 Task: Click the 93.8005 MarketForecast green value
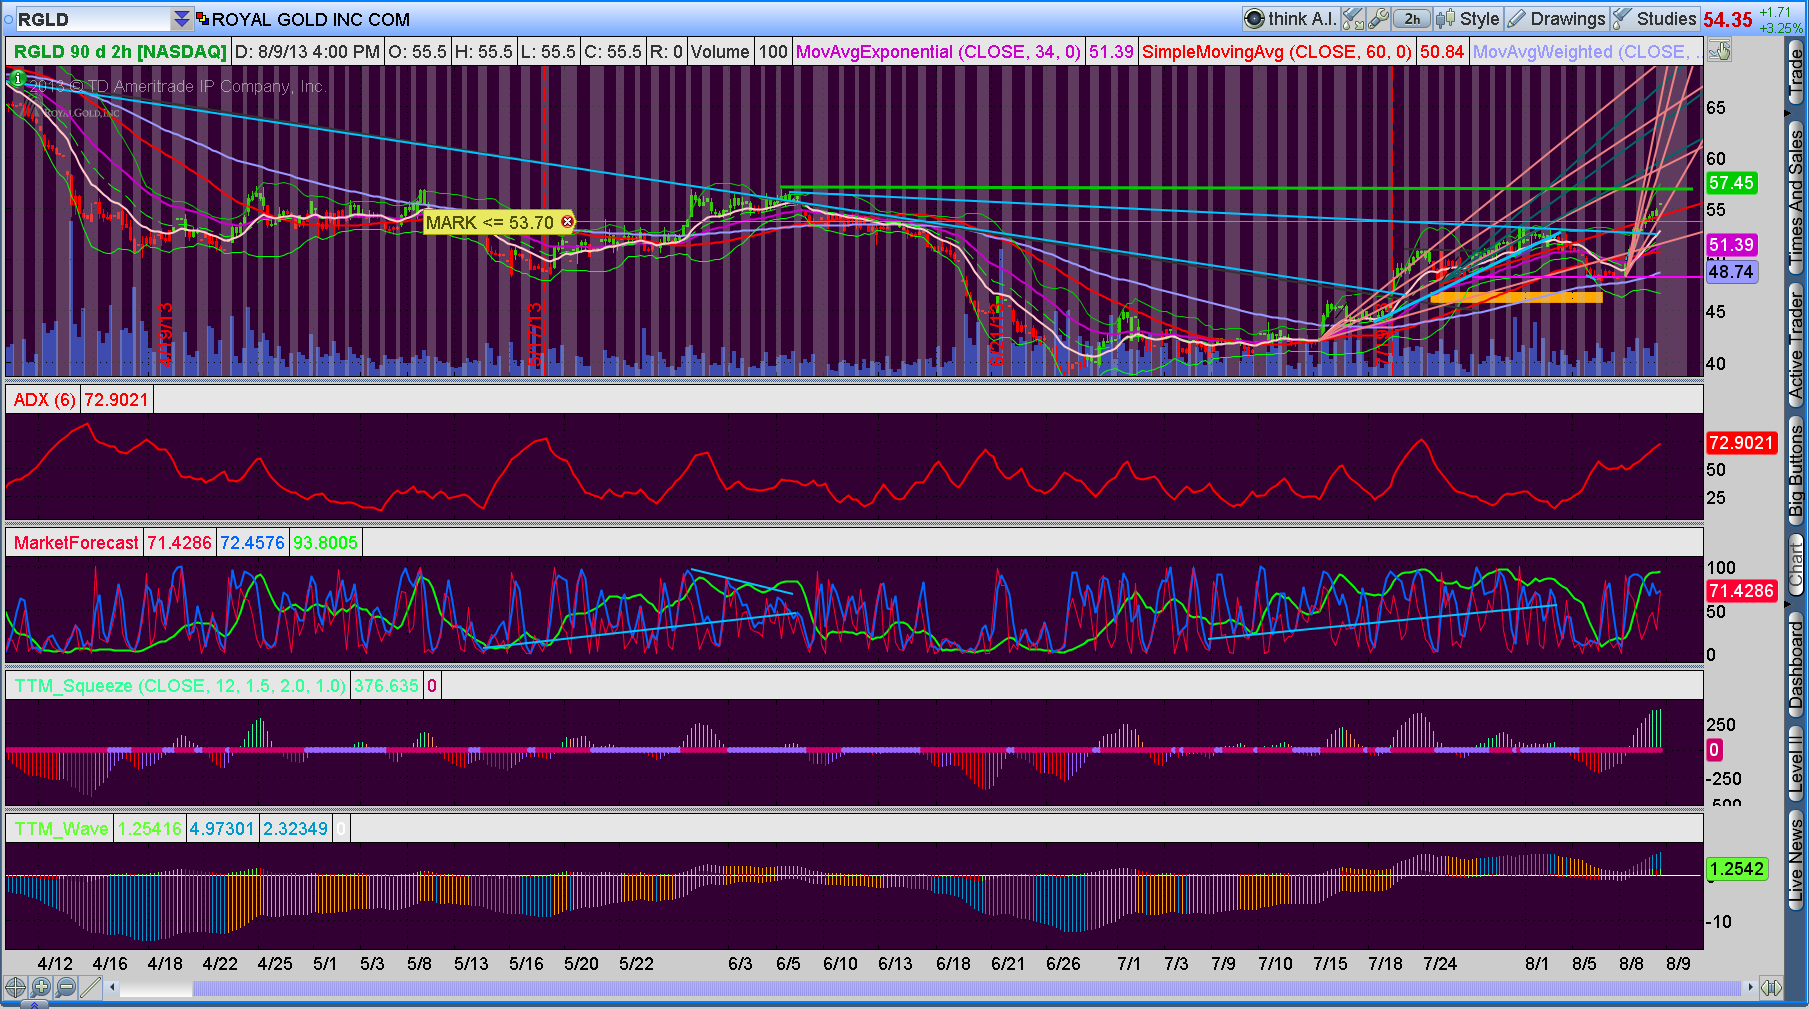325,543
